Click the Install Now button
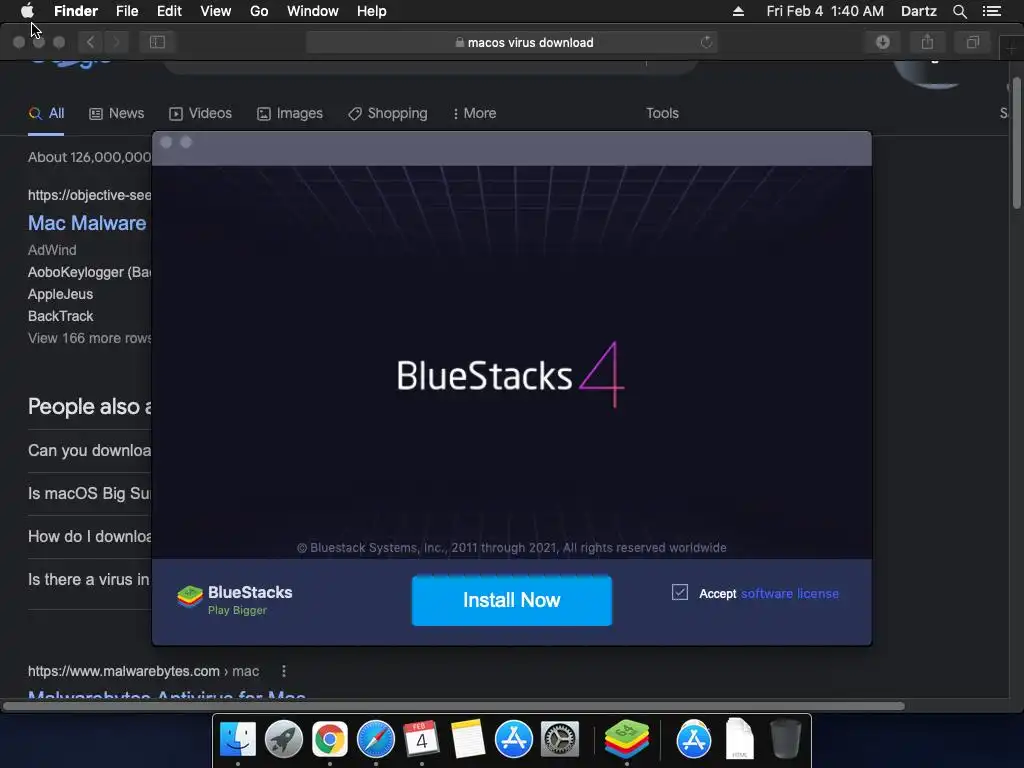Screen dimensions: 1024x768 511,600
